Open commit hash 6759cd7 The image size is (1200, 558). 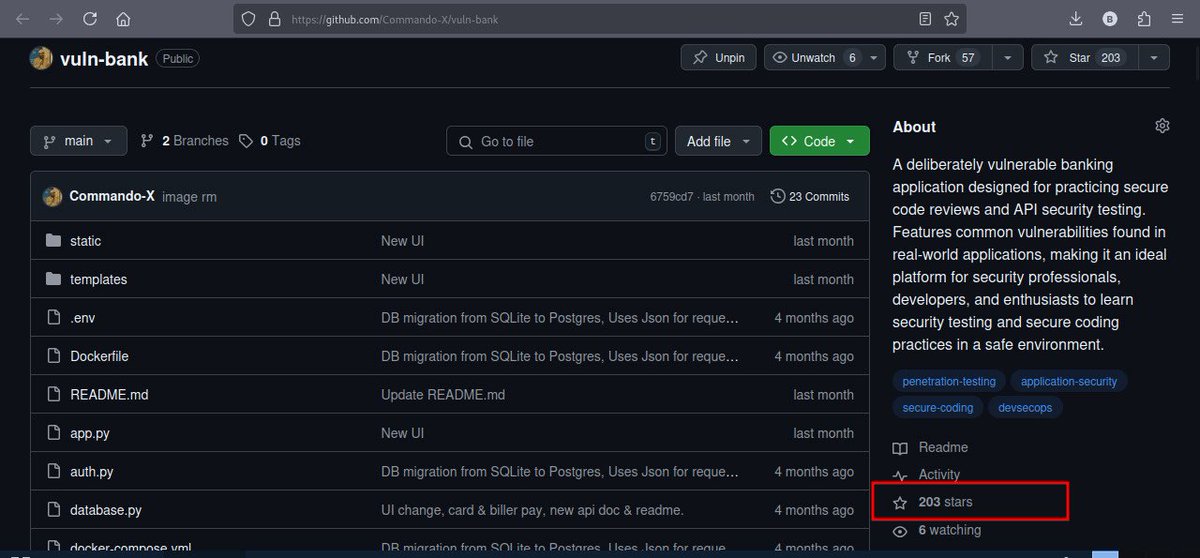click(x=672, y=197)
